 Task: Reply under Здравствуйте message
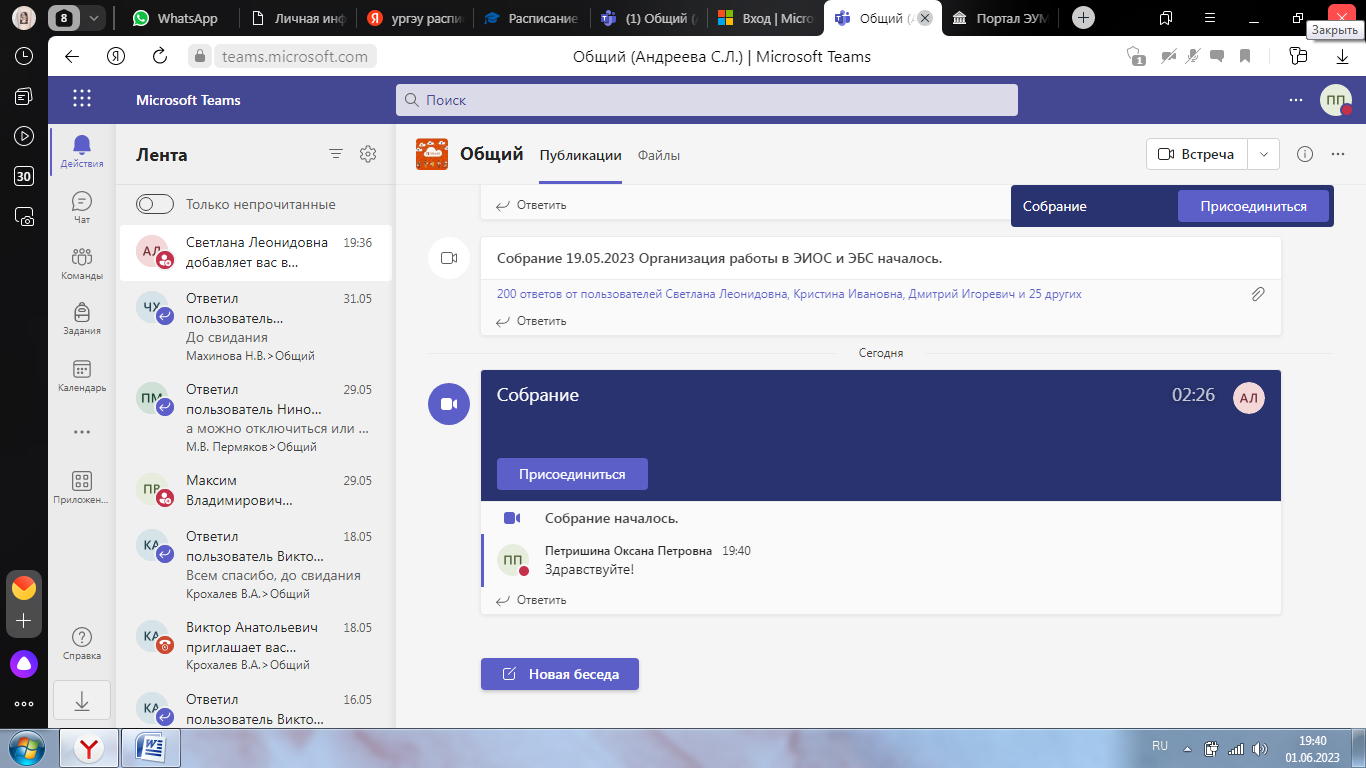(532, 600)
